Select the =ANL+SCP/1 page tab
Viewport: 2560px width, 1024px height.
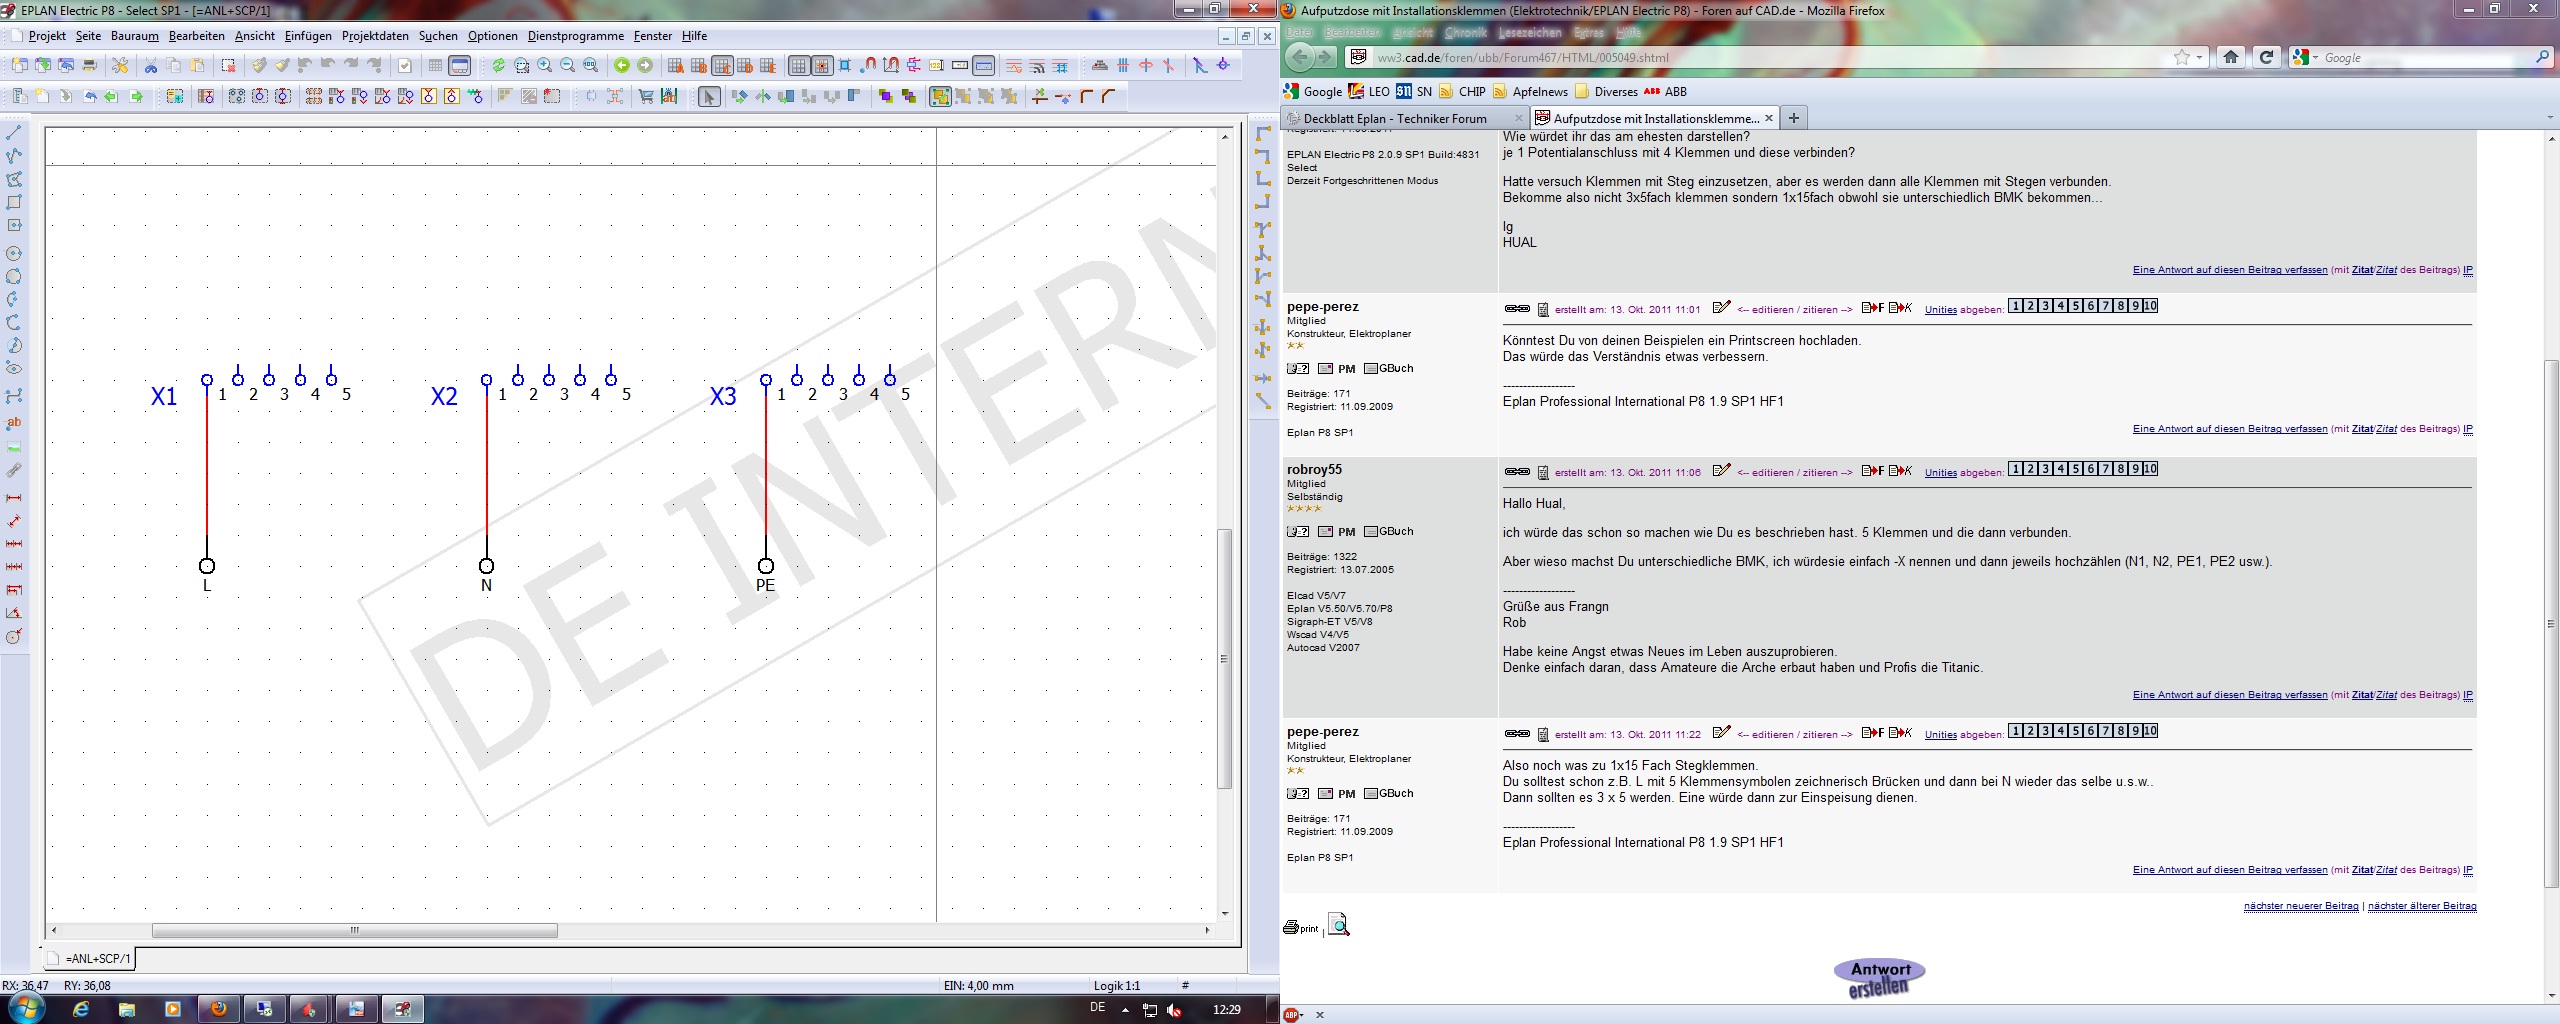[90, 958]
